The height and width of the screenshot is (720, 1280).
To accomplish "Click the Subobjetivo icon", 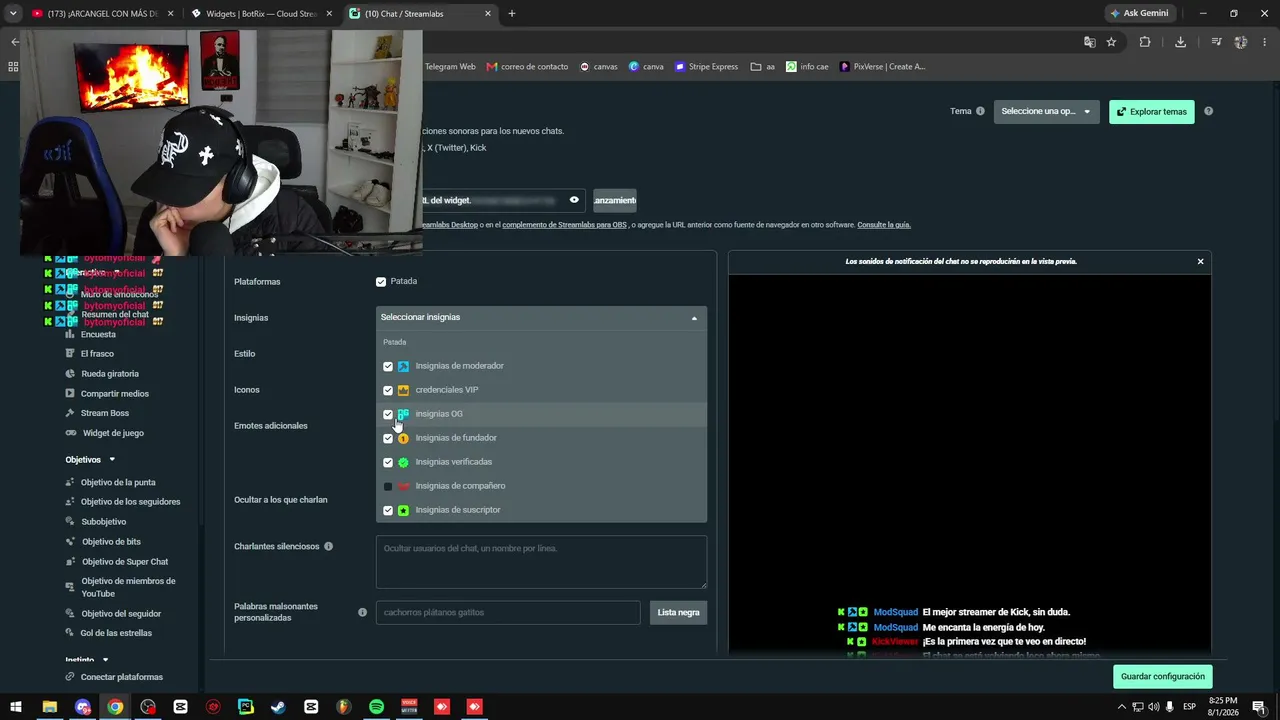I will click(x=70, y=522).
